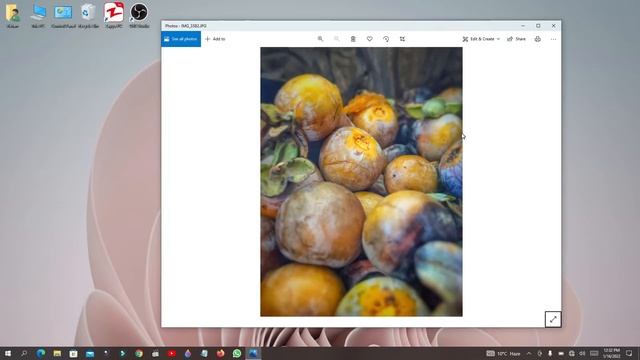The image size is (640, 360).
Task: Open WhatsApp from taskbar
Action: (x=237, y=353)
